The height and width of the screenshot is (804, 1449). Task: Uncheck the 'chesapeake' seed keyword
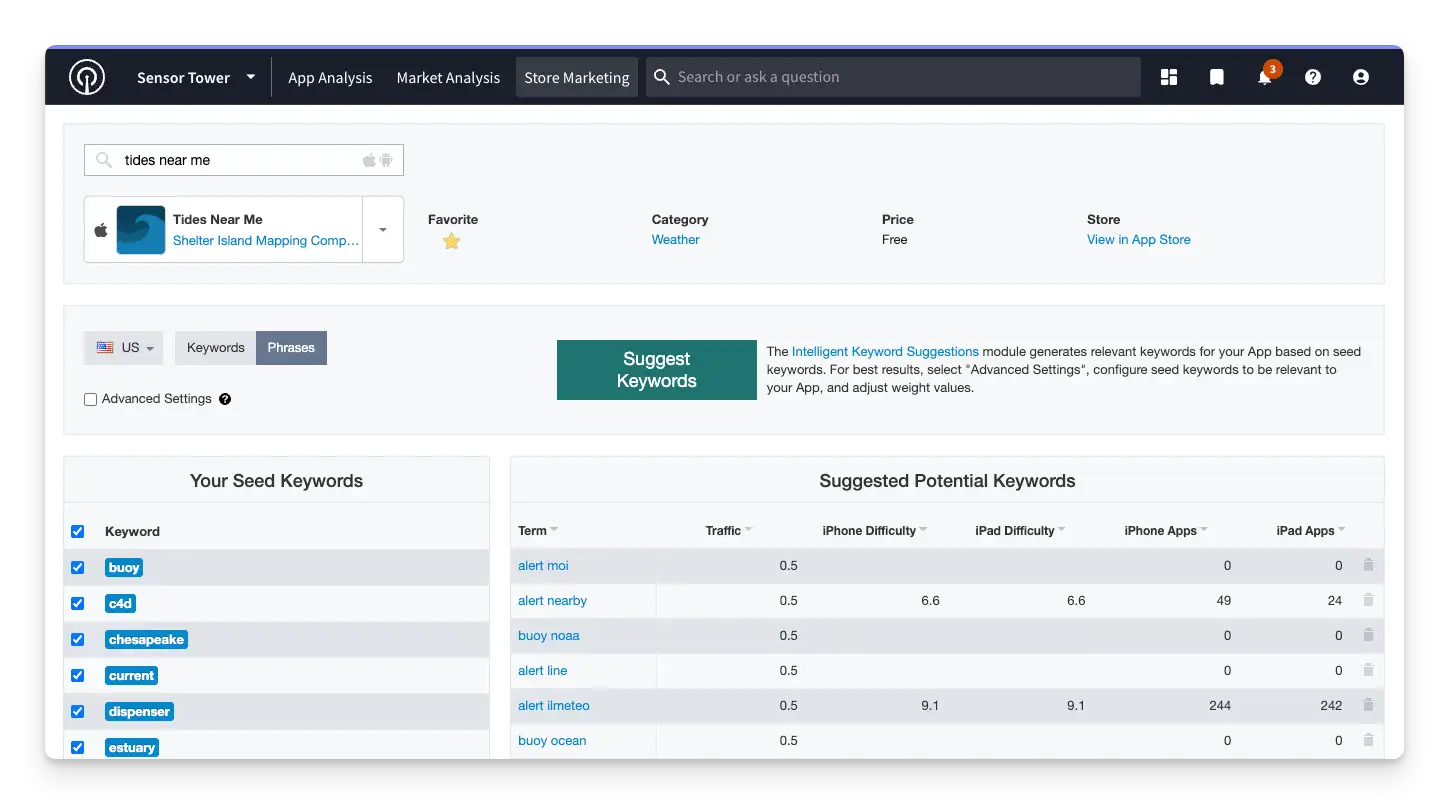[x=78, y=639]
